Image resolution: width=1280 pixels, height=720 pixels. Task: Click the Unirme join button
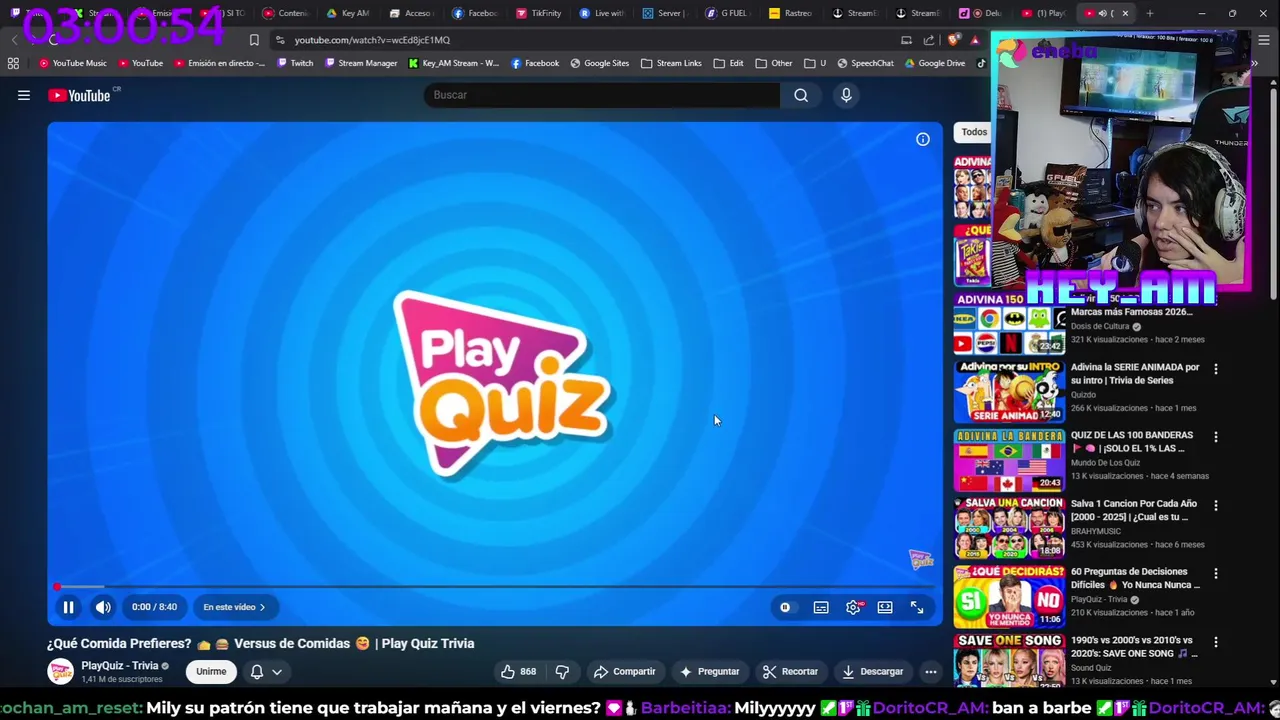click(211, 672)
